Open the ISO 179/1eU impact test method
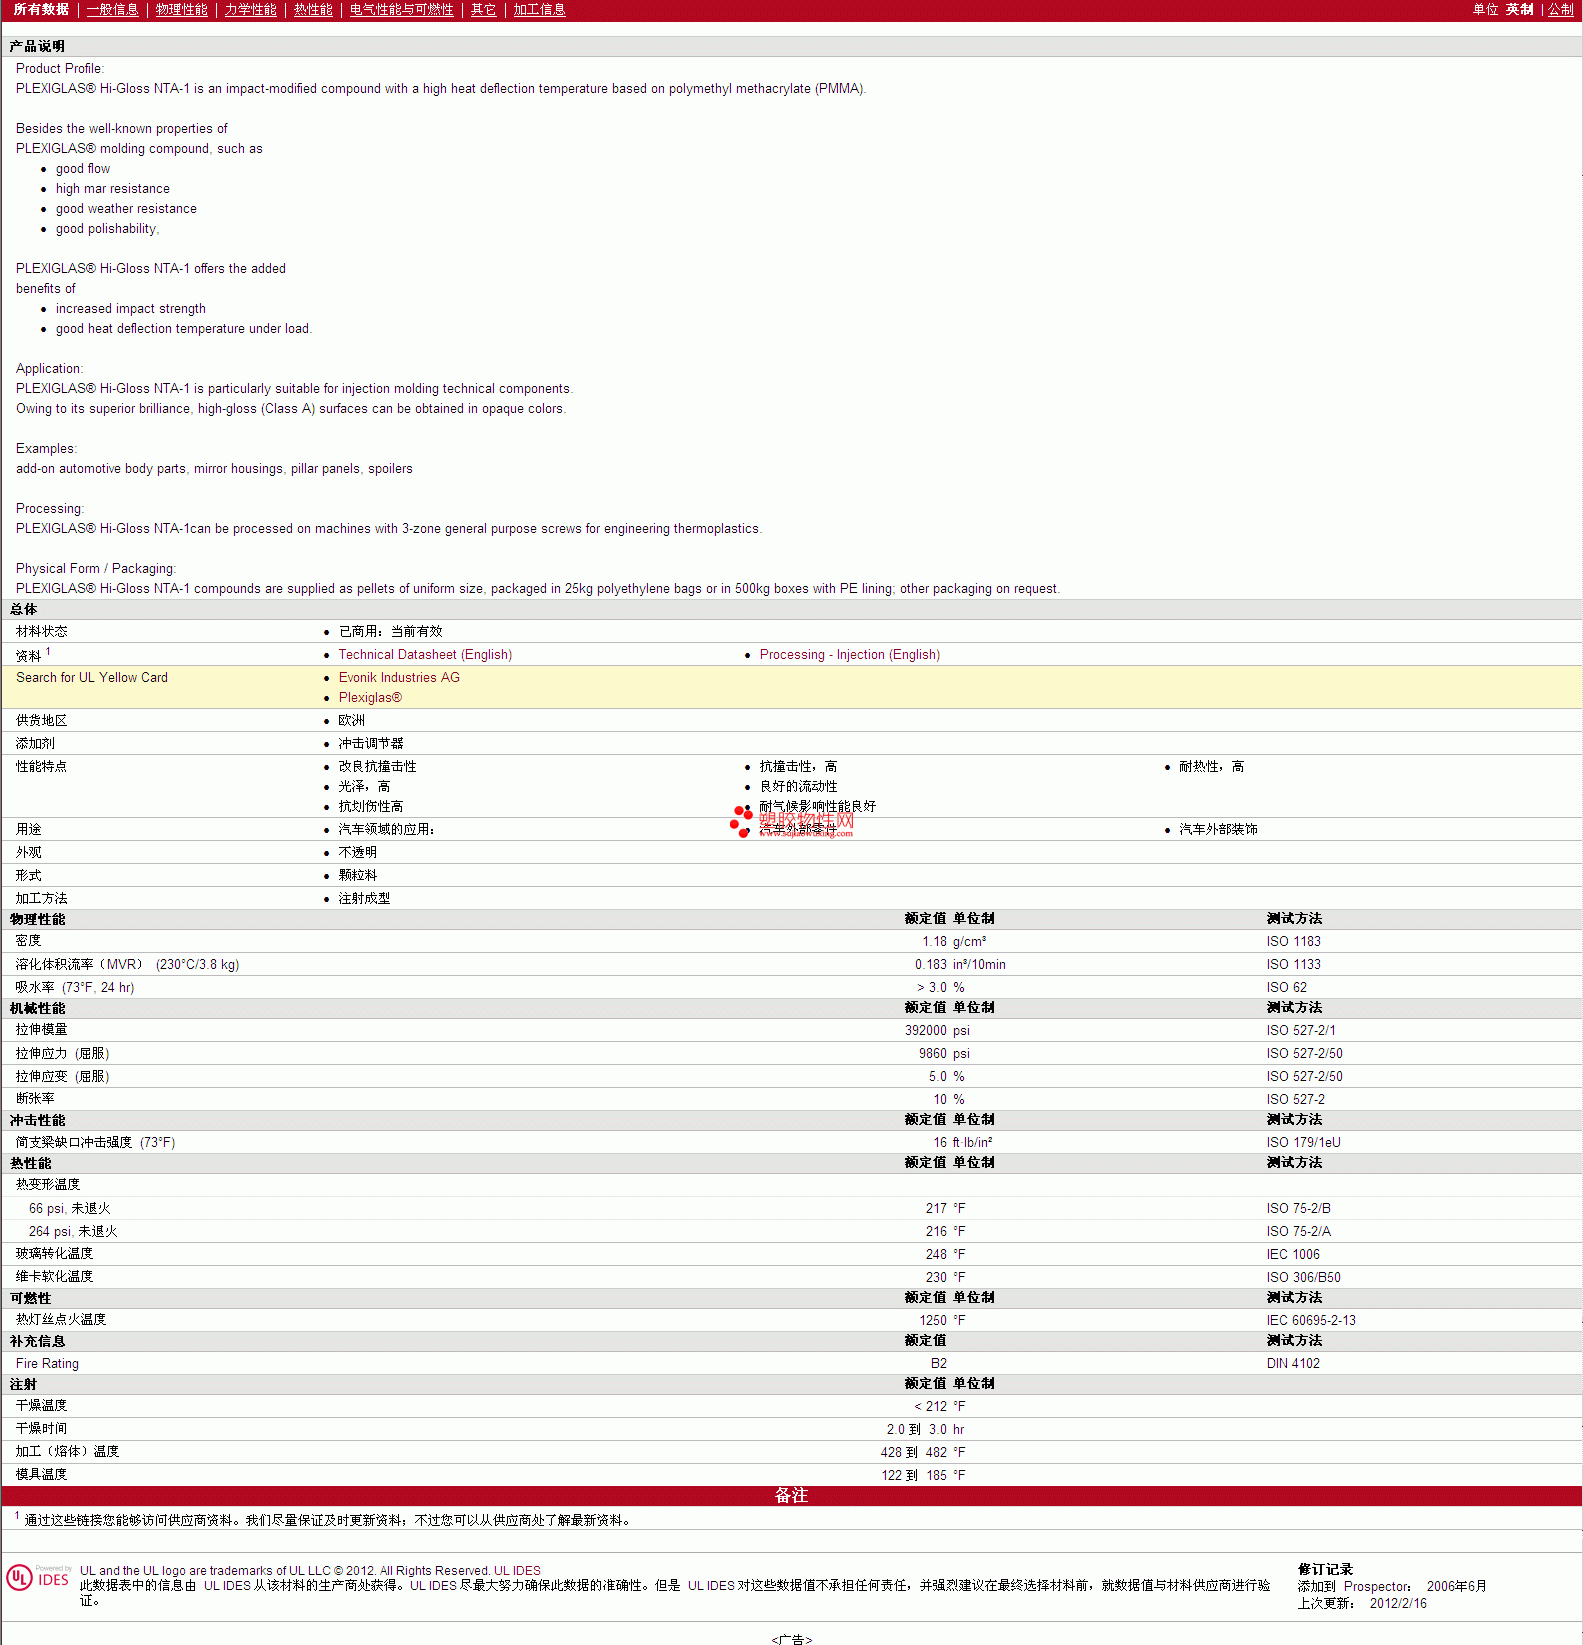 [x=1304, y=1143]
